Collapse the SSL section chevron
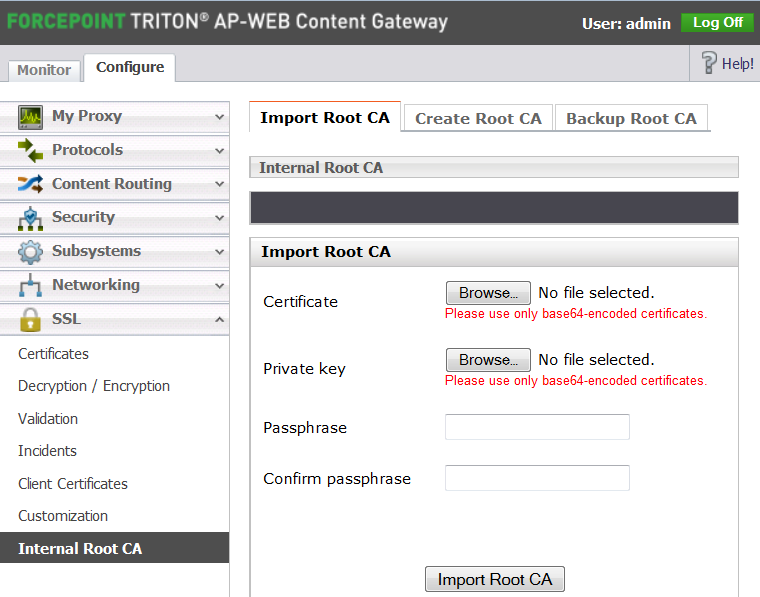This screenshot has height=597, width=760. (220, 319)
